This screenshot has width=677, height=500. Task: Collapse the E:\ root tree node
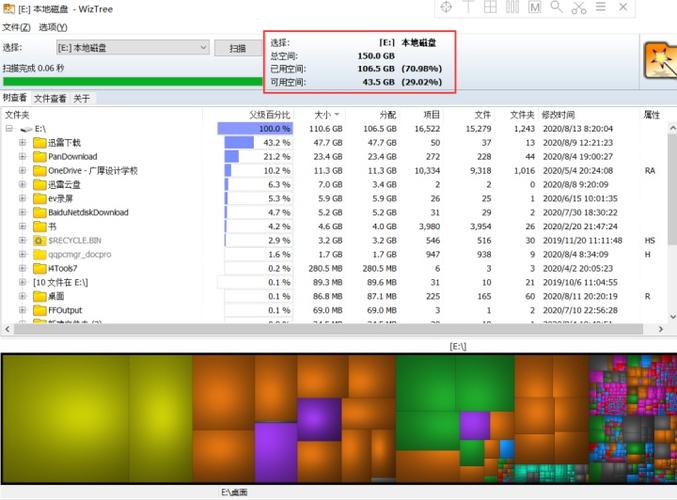9,129
